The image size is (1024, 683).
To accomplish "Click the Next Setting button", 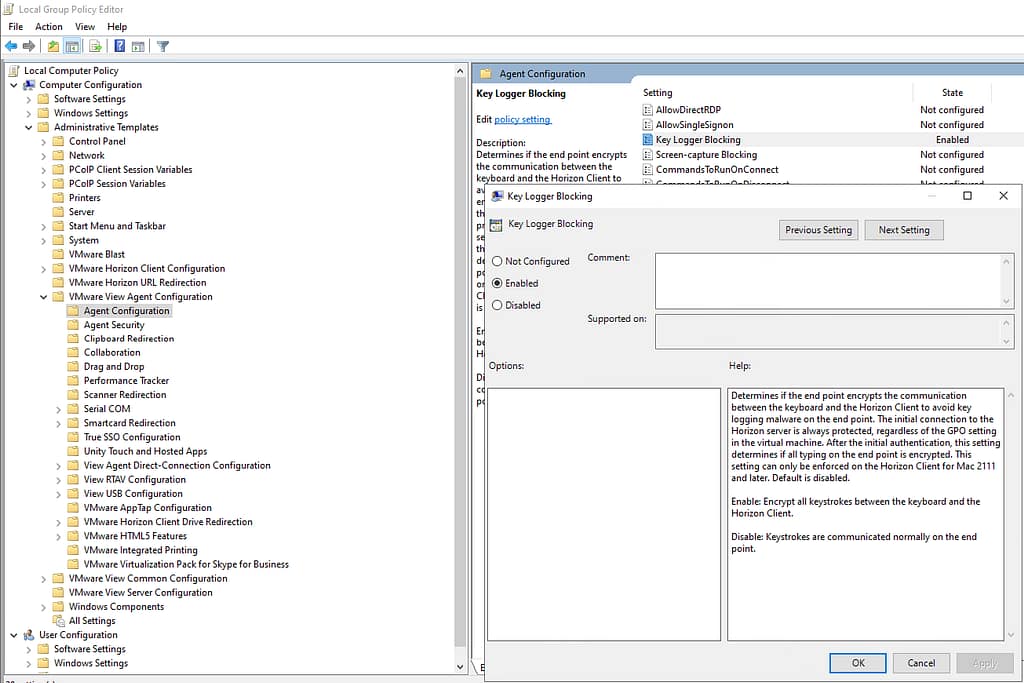I will pos(903,230).
